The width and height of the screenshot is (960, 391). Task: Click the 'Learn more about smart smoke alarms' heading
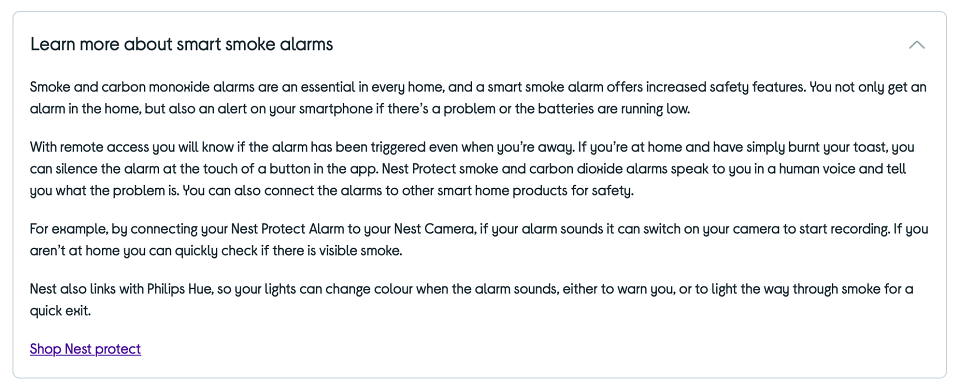tap(182, 44)
